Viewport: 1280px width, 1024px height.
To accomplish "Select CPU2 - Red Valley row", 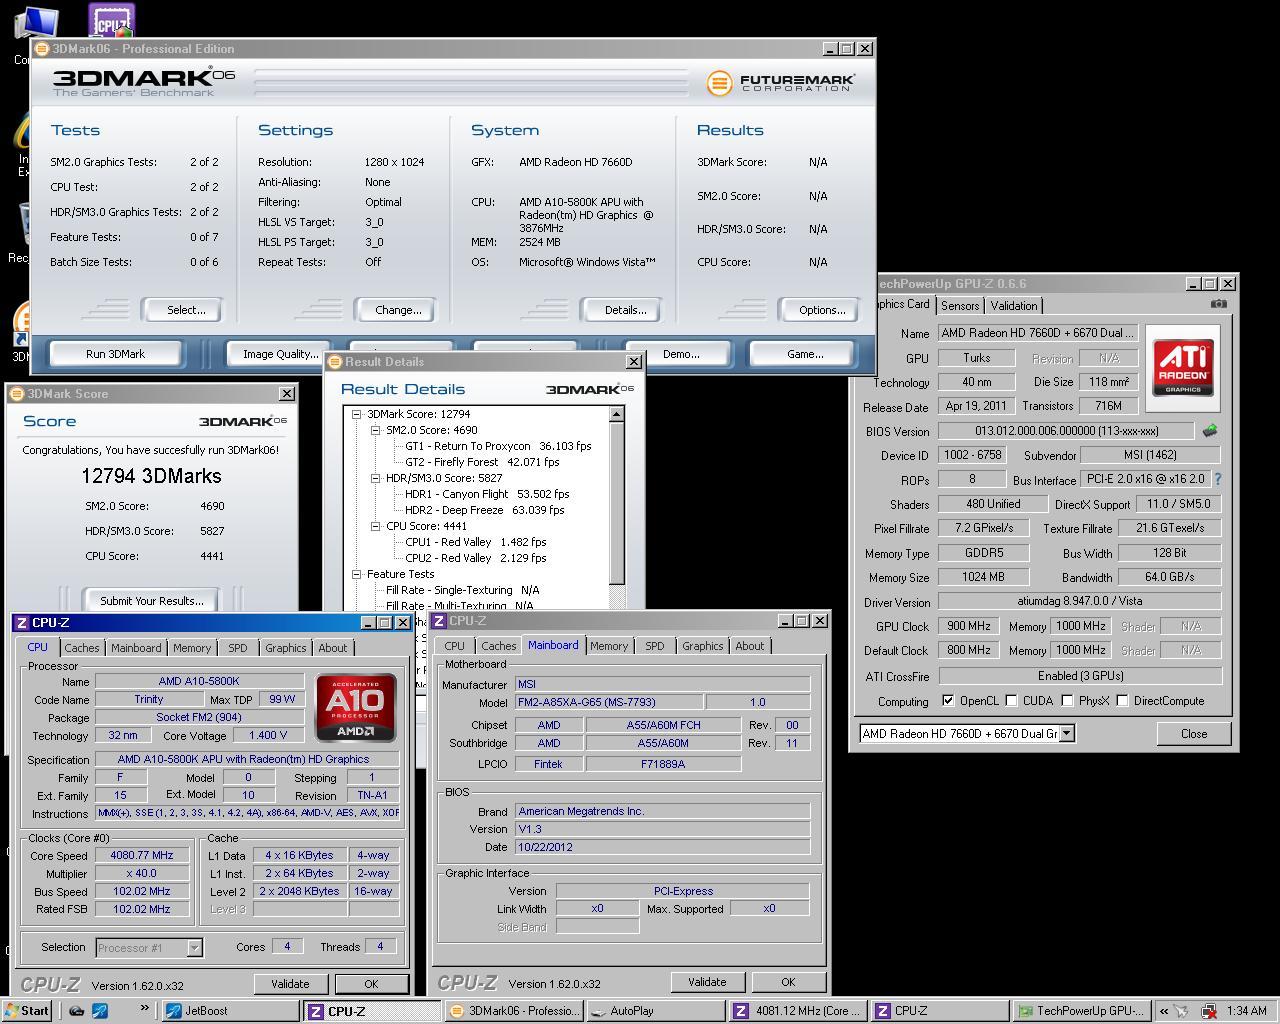I will 476,558.
